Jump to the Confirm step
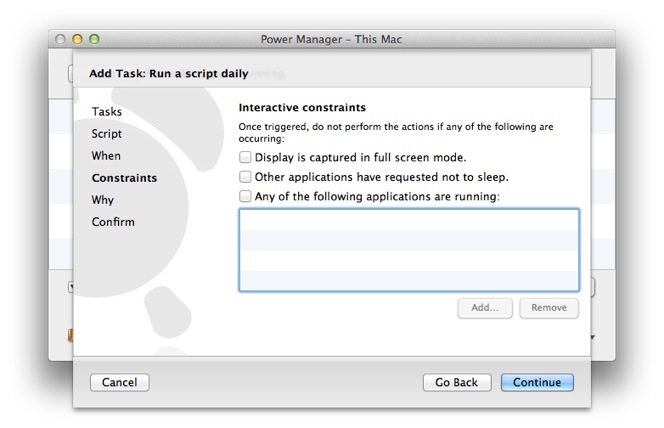 (x=113, y=222)
